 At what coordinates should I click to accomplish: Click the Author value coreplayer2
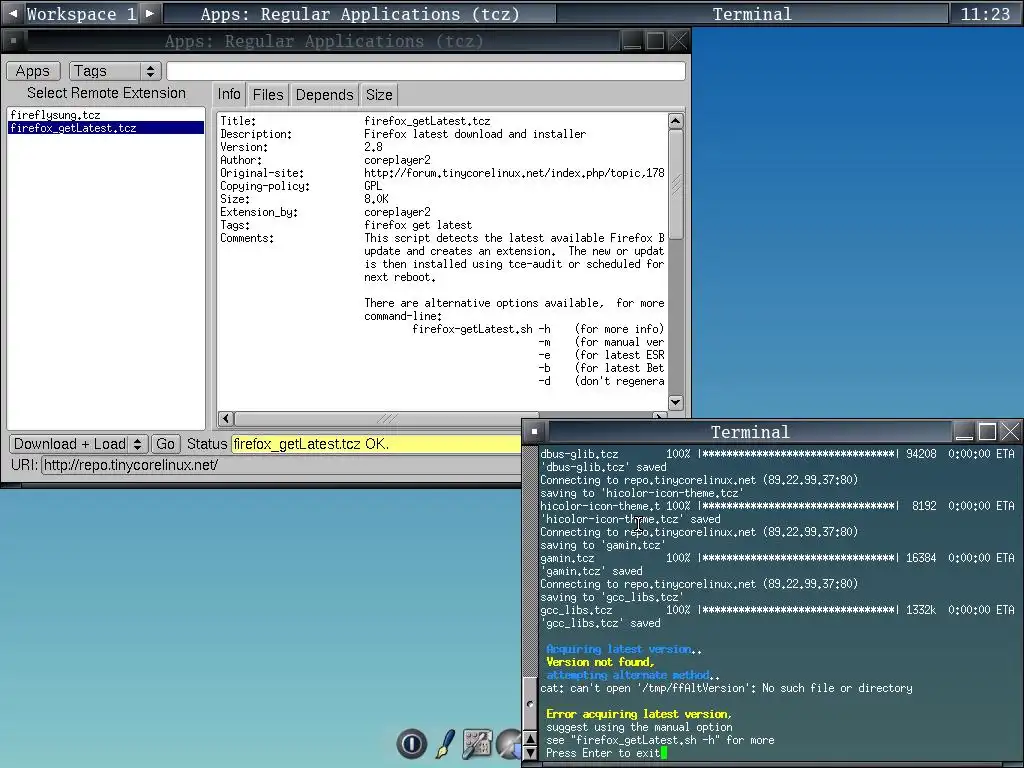(397, 160)
